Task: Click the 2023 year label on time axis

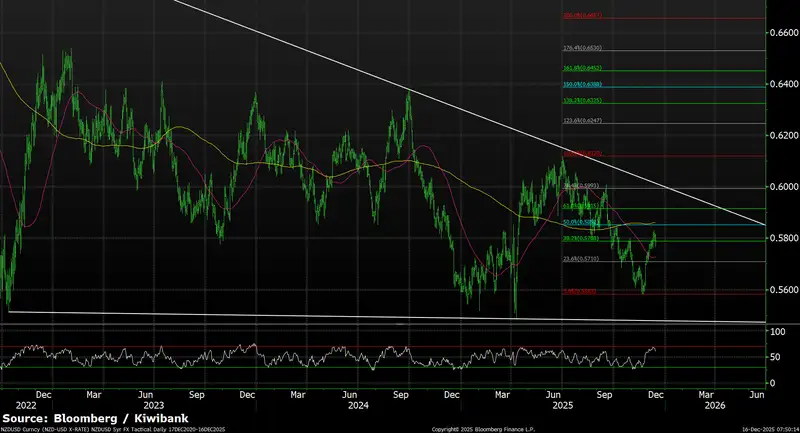Action: coord(154,405)
